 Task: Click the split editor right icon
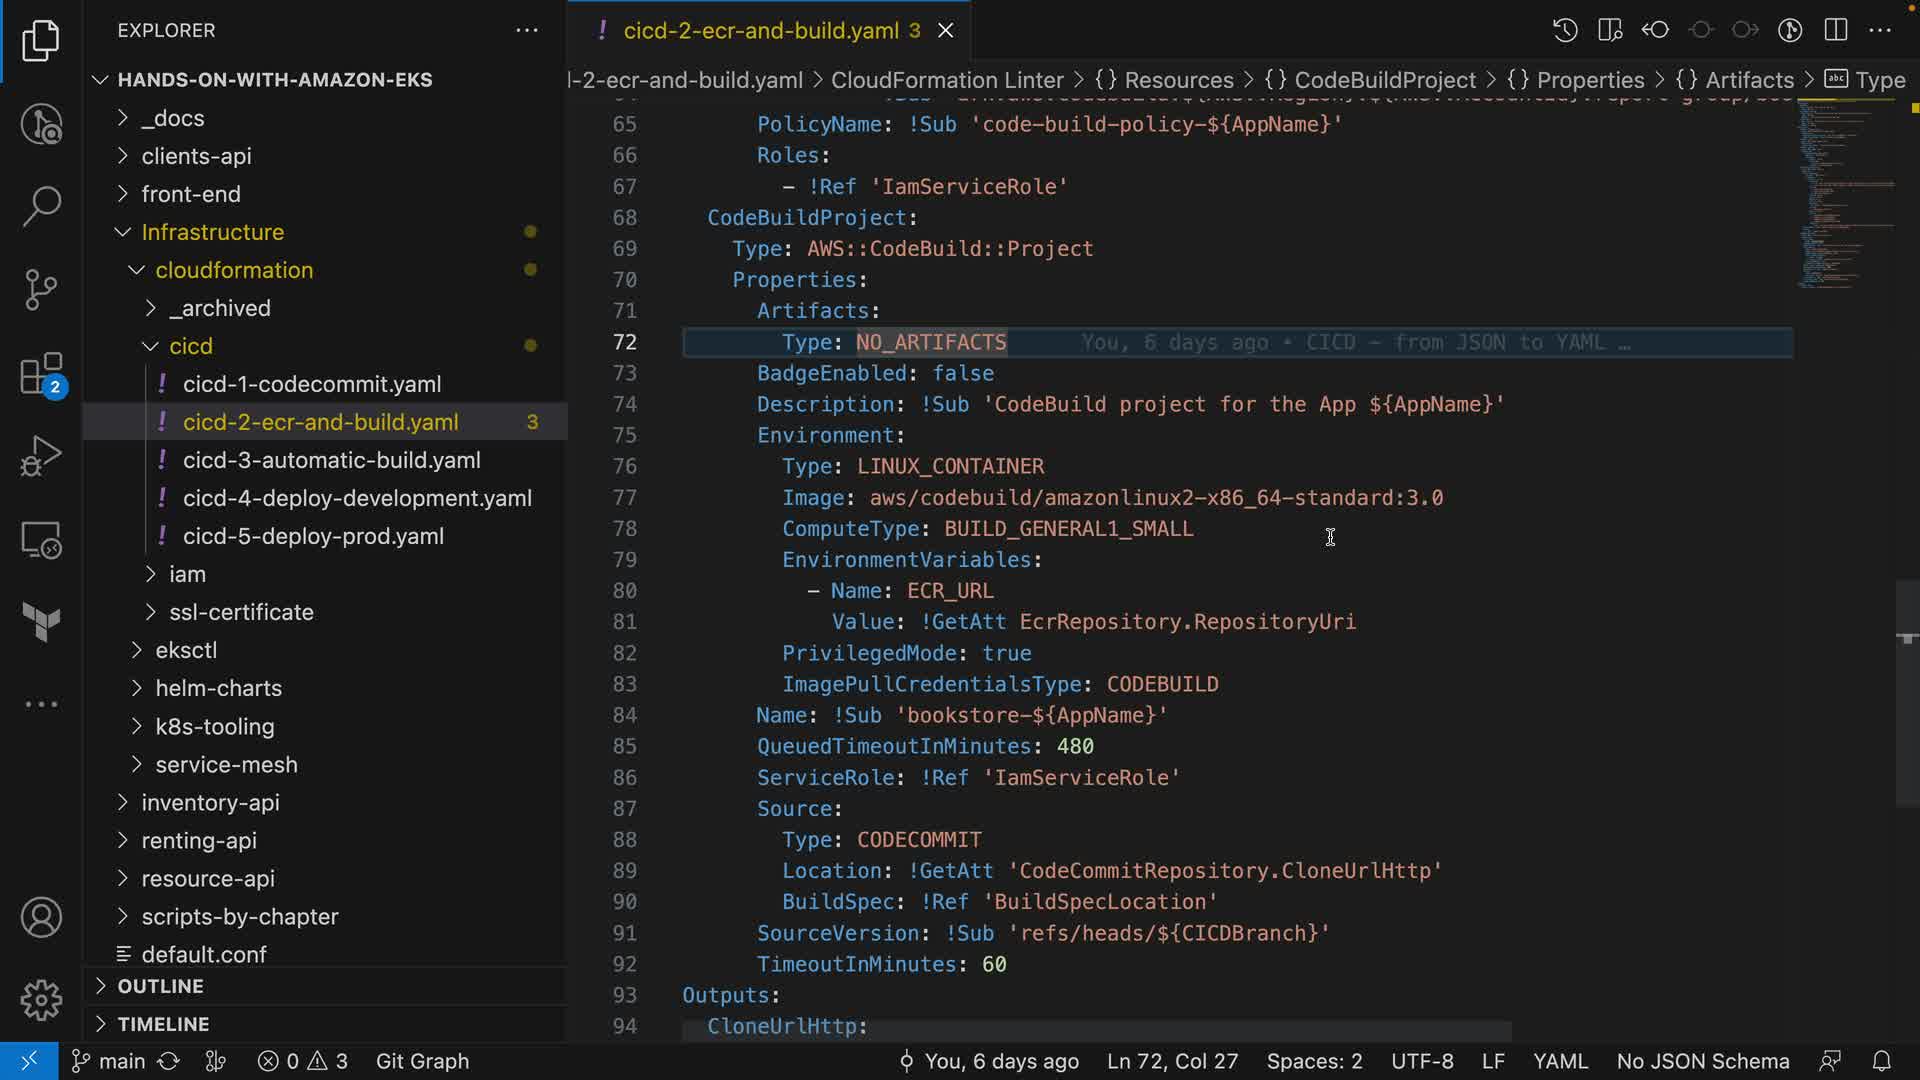[1836, 30]
